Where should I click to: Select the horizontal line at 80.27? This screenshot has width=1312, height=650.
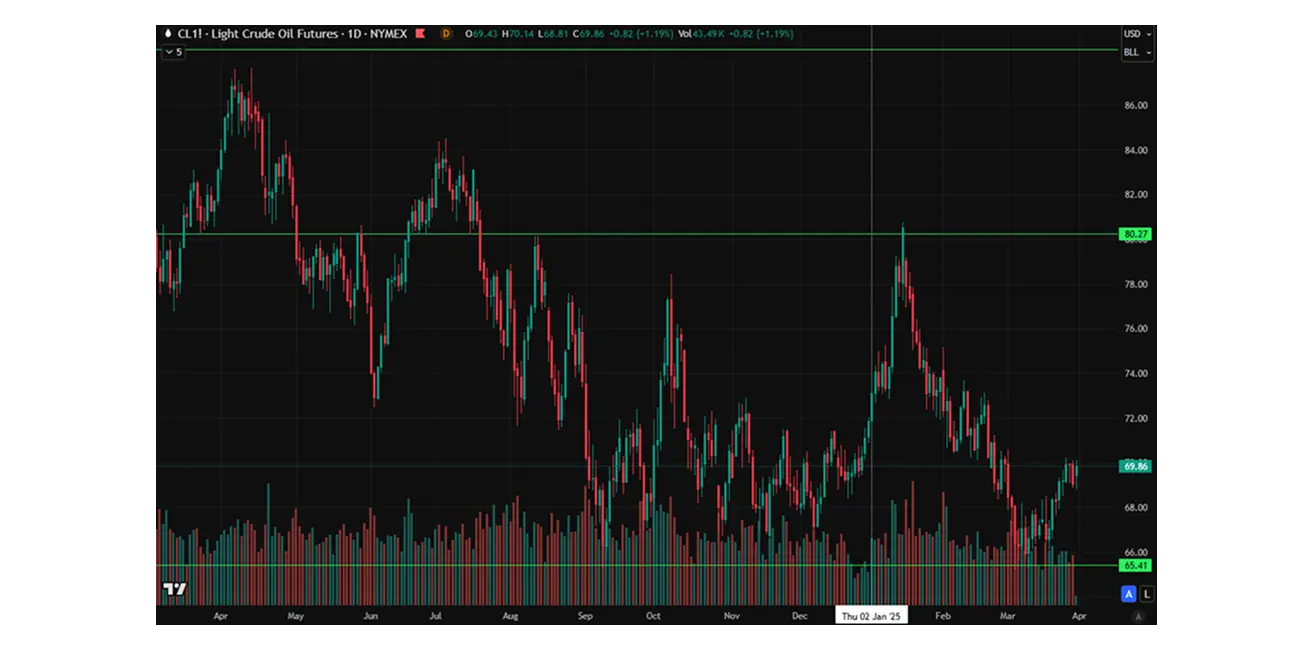click(638, 234)
